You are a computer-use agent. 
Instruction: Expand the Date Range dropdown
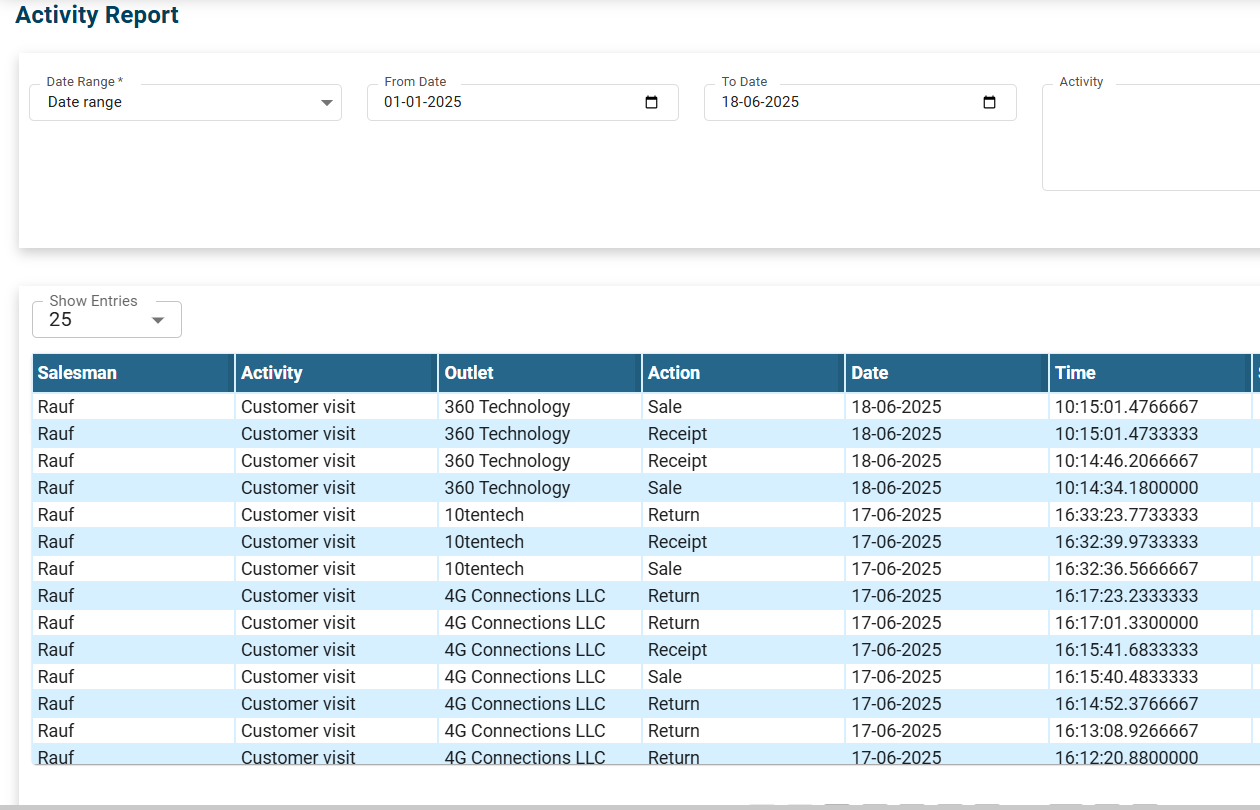[x=326, y=103]
